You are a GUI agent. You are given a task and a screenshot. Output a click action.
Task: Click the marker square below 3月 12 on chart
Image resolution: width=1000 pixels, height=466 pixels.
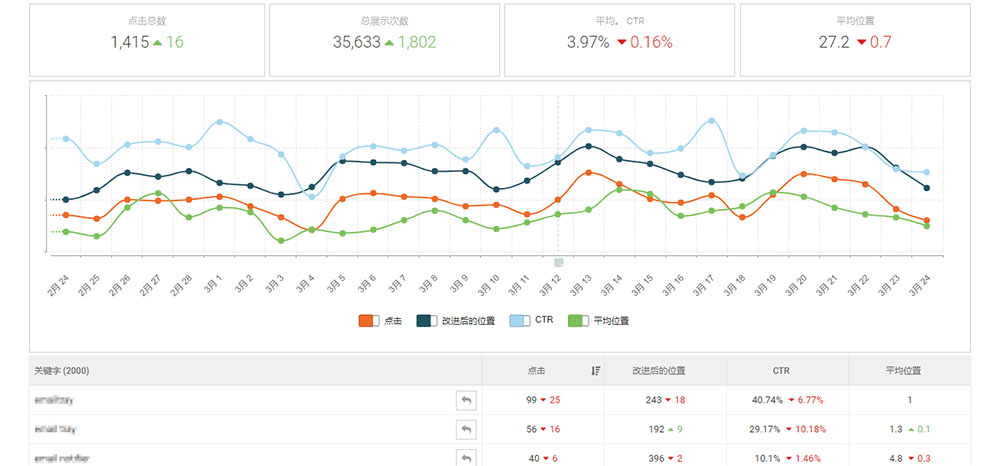click(x=558, y=262)
